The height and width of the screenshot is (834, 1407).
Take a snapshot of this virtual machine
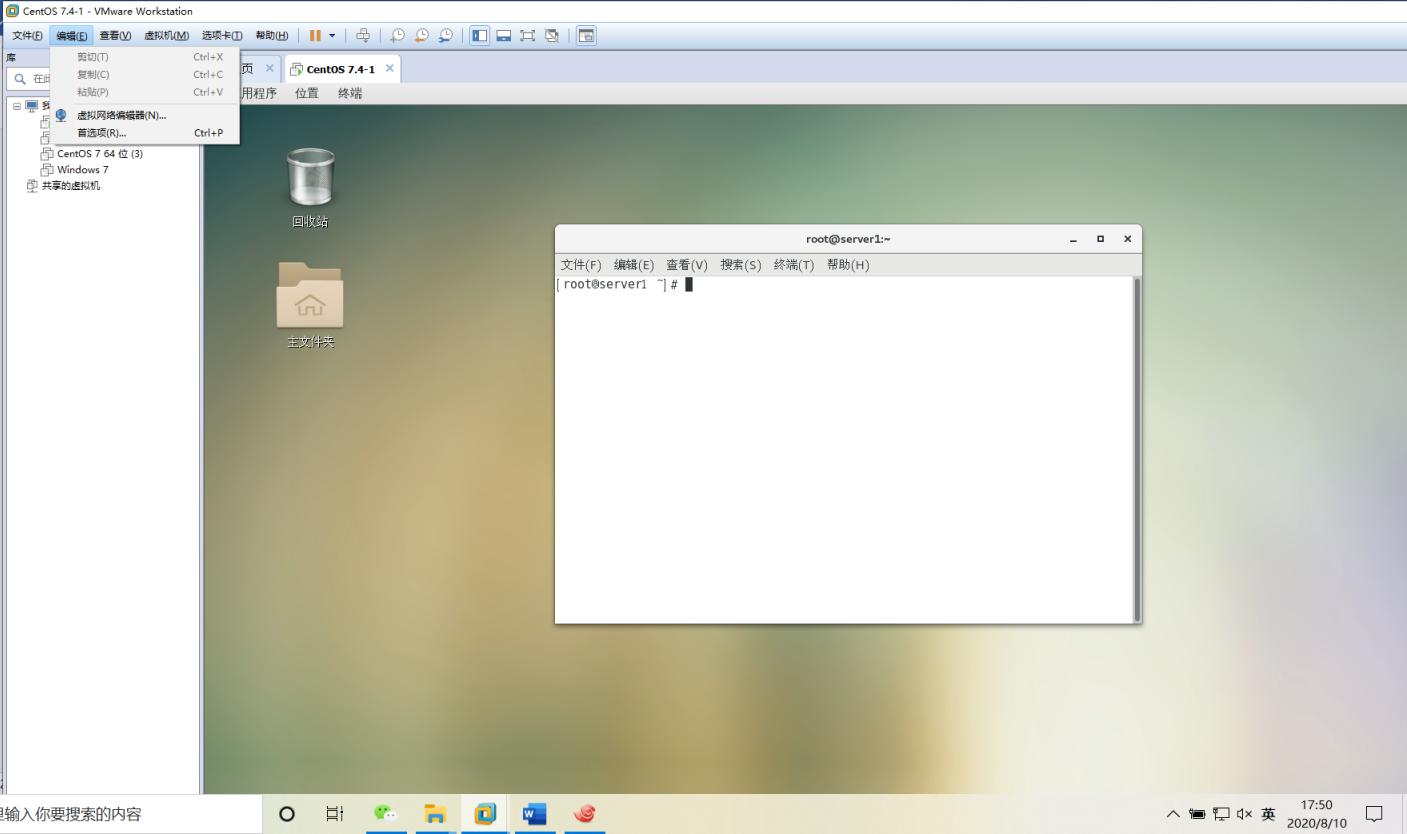click(397, 36)
